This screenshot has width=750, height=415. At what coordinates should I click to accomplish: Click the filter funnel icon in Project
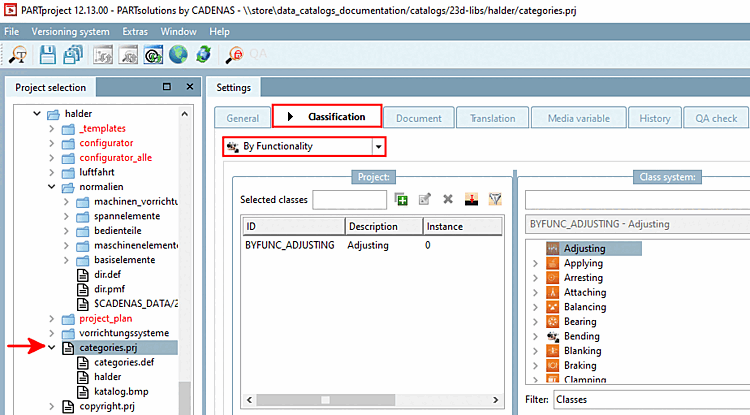pos(495,199)
